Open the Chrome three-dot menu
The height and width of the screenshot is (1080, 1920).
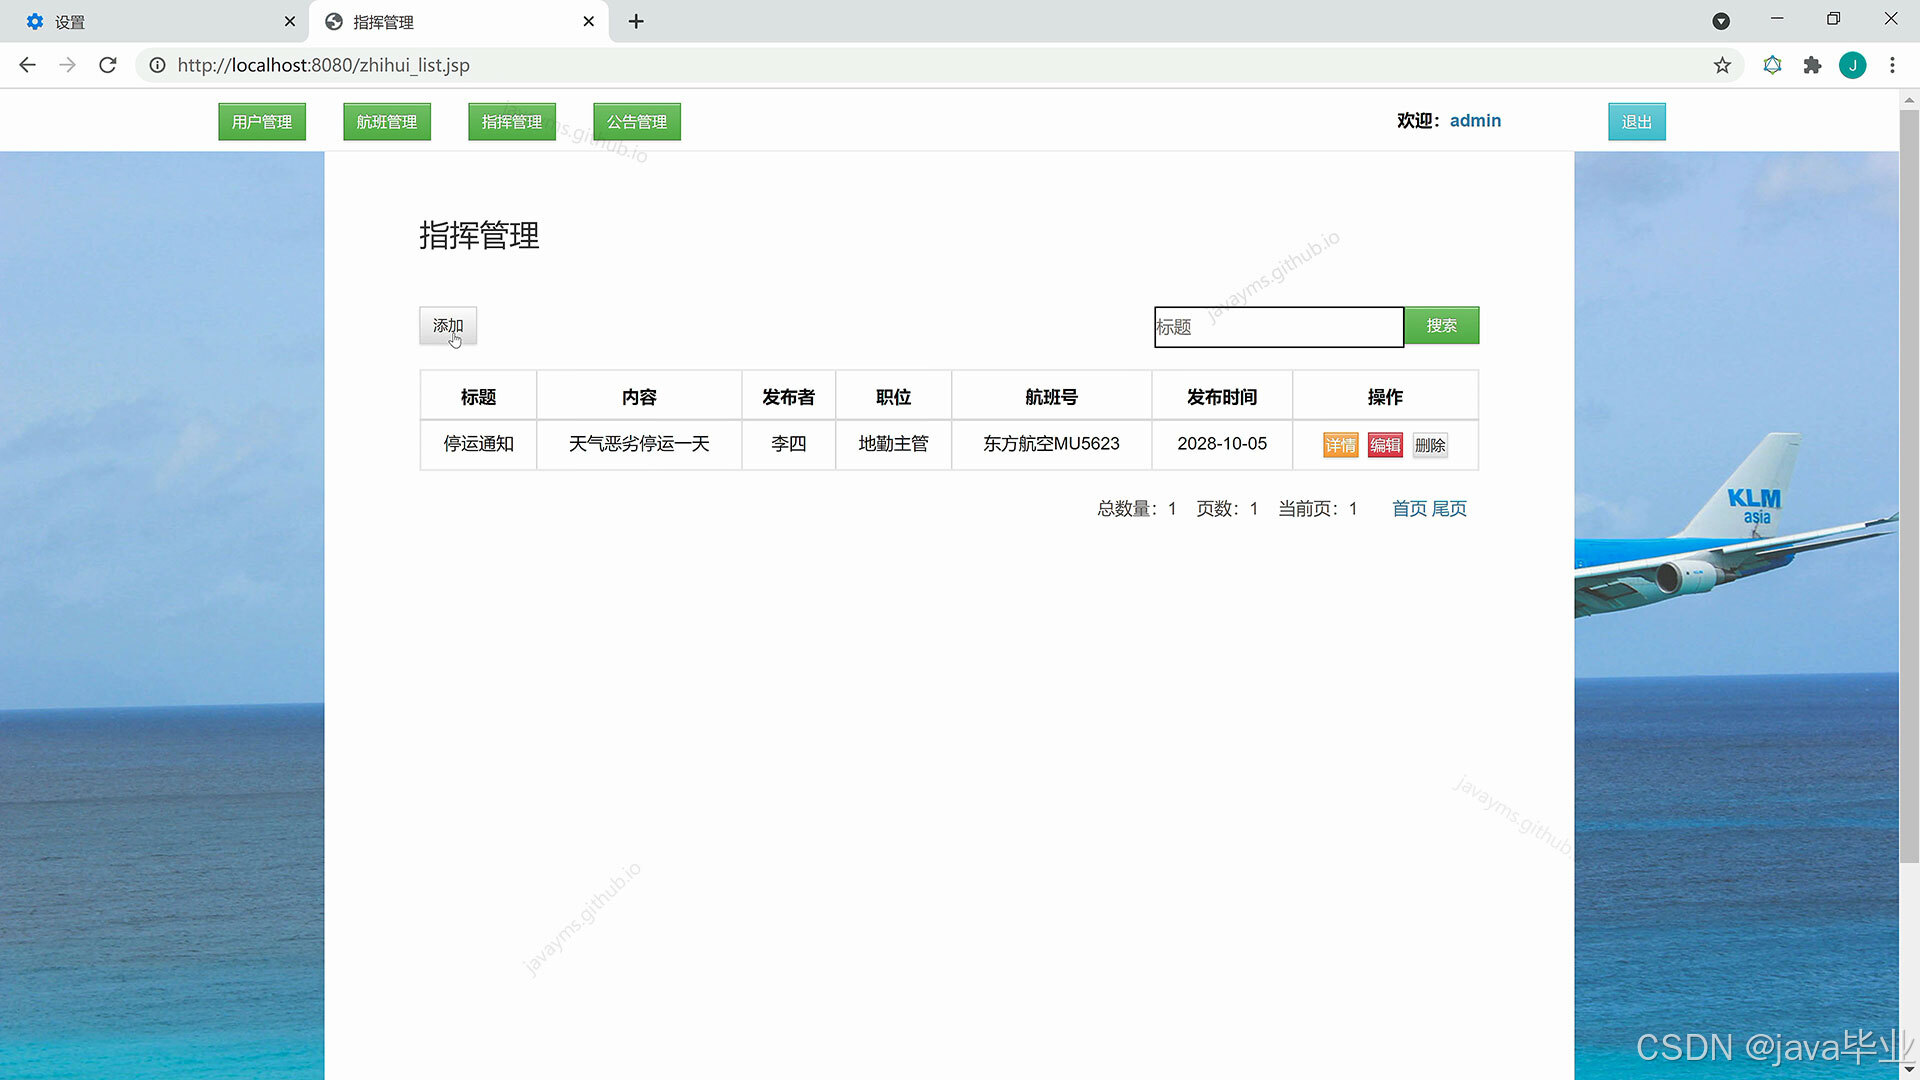(1892, 65)
